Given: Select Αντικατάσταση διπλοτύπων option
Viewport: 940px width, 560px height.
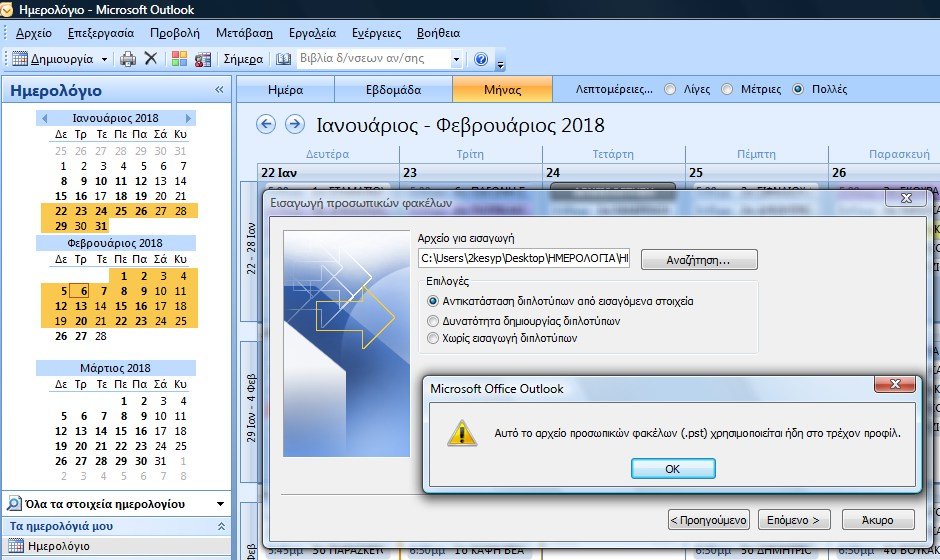Looking at the screenshot, I should (x=432, y=301).
